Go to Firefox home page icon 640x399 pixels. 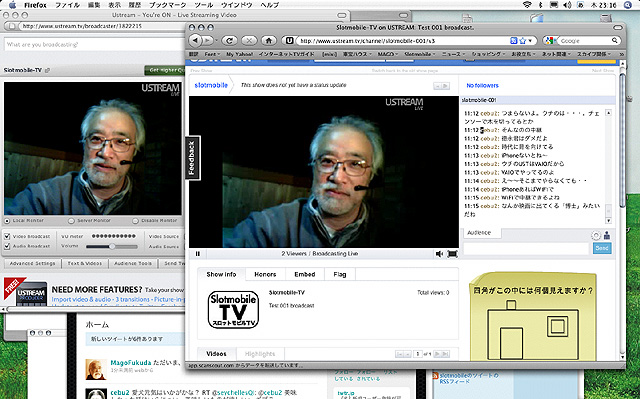pos(269,40)
